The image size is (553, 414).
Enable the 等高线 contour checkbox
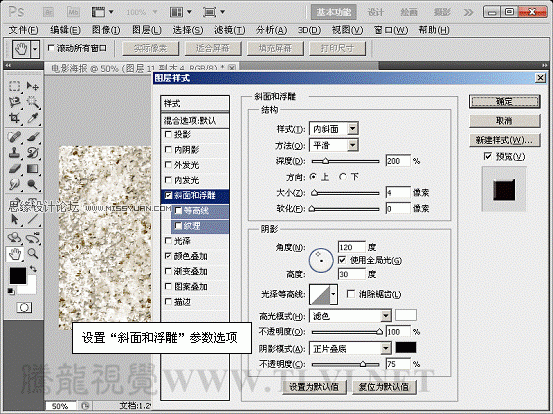178,211
